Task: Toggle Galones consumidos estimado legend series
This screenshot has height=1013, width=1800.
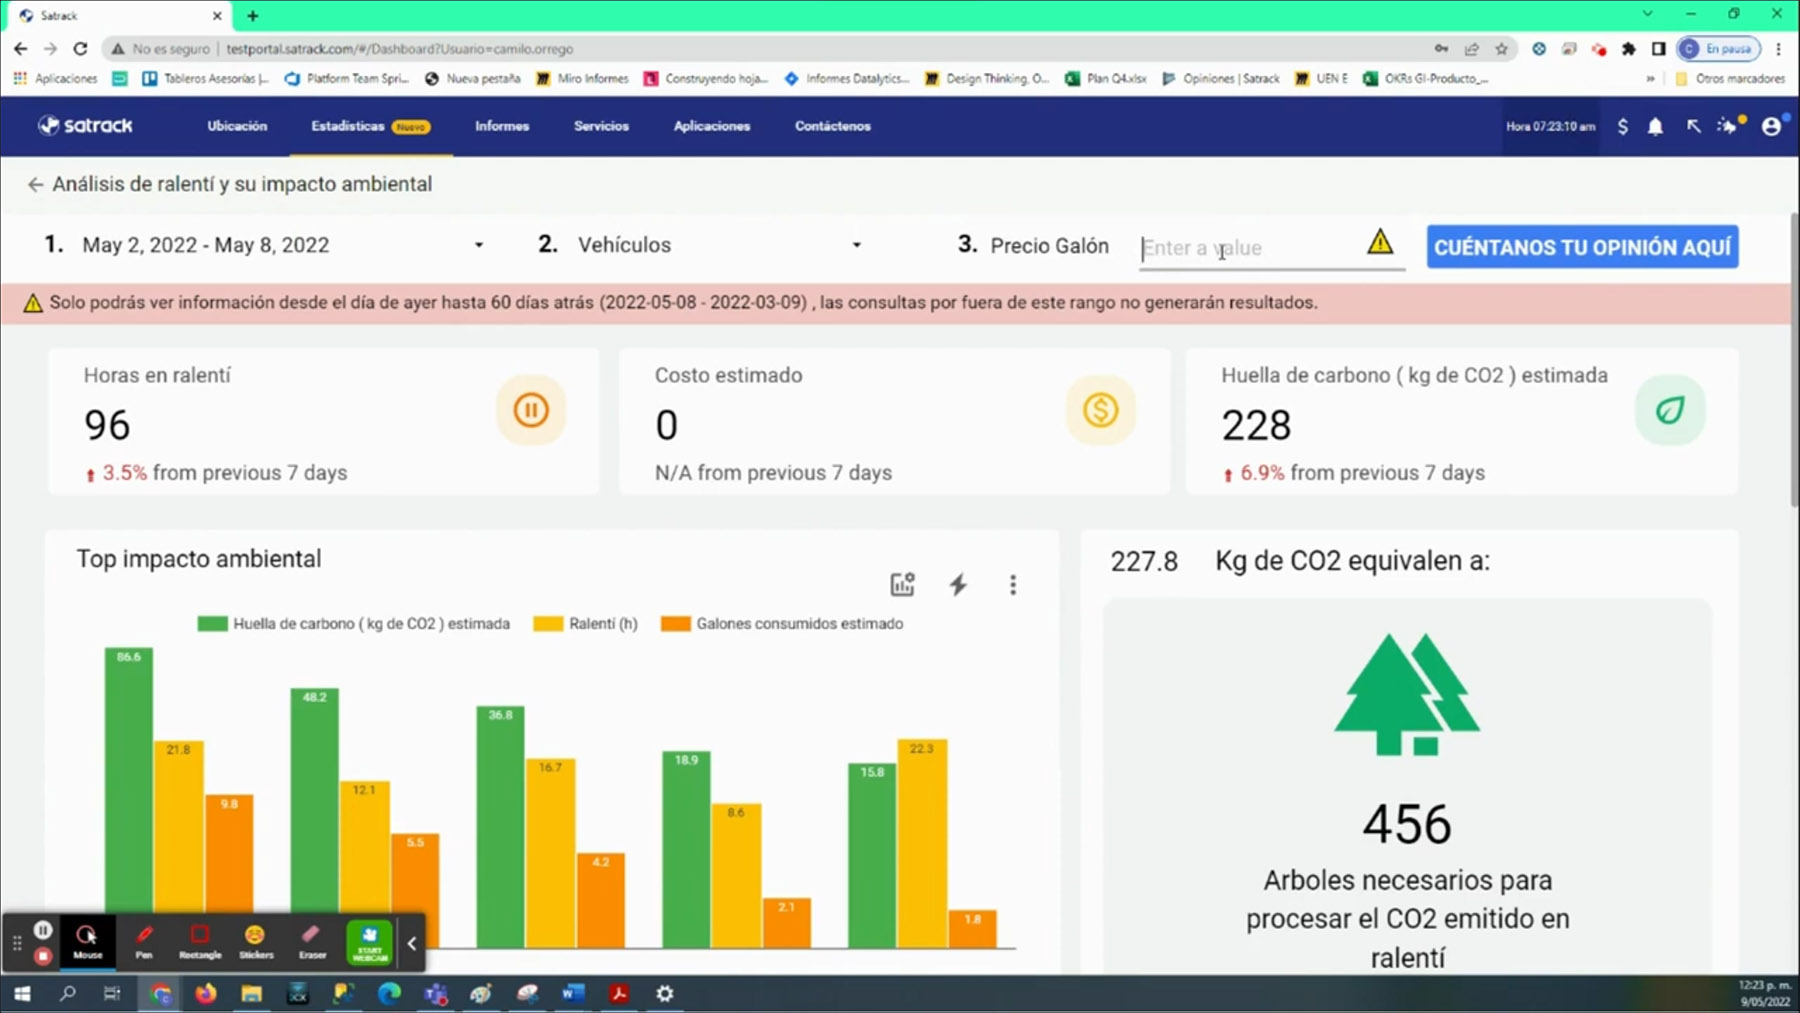Action: pos(782,624)
